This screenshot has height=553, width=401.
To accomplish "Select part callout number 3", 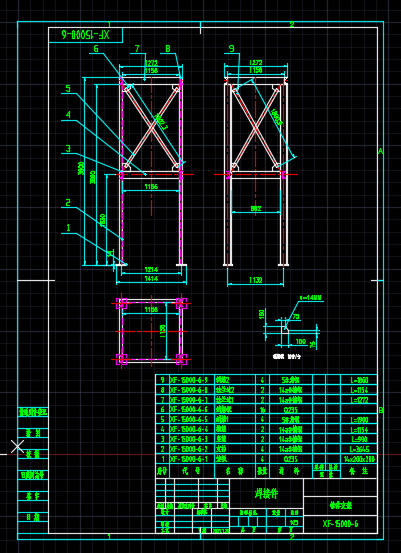I will (x=68, y=148).
